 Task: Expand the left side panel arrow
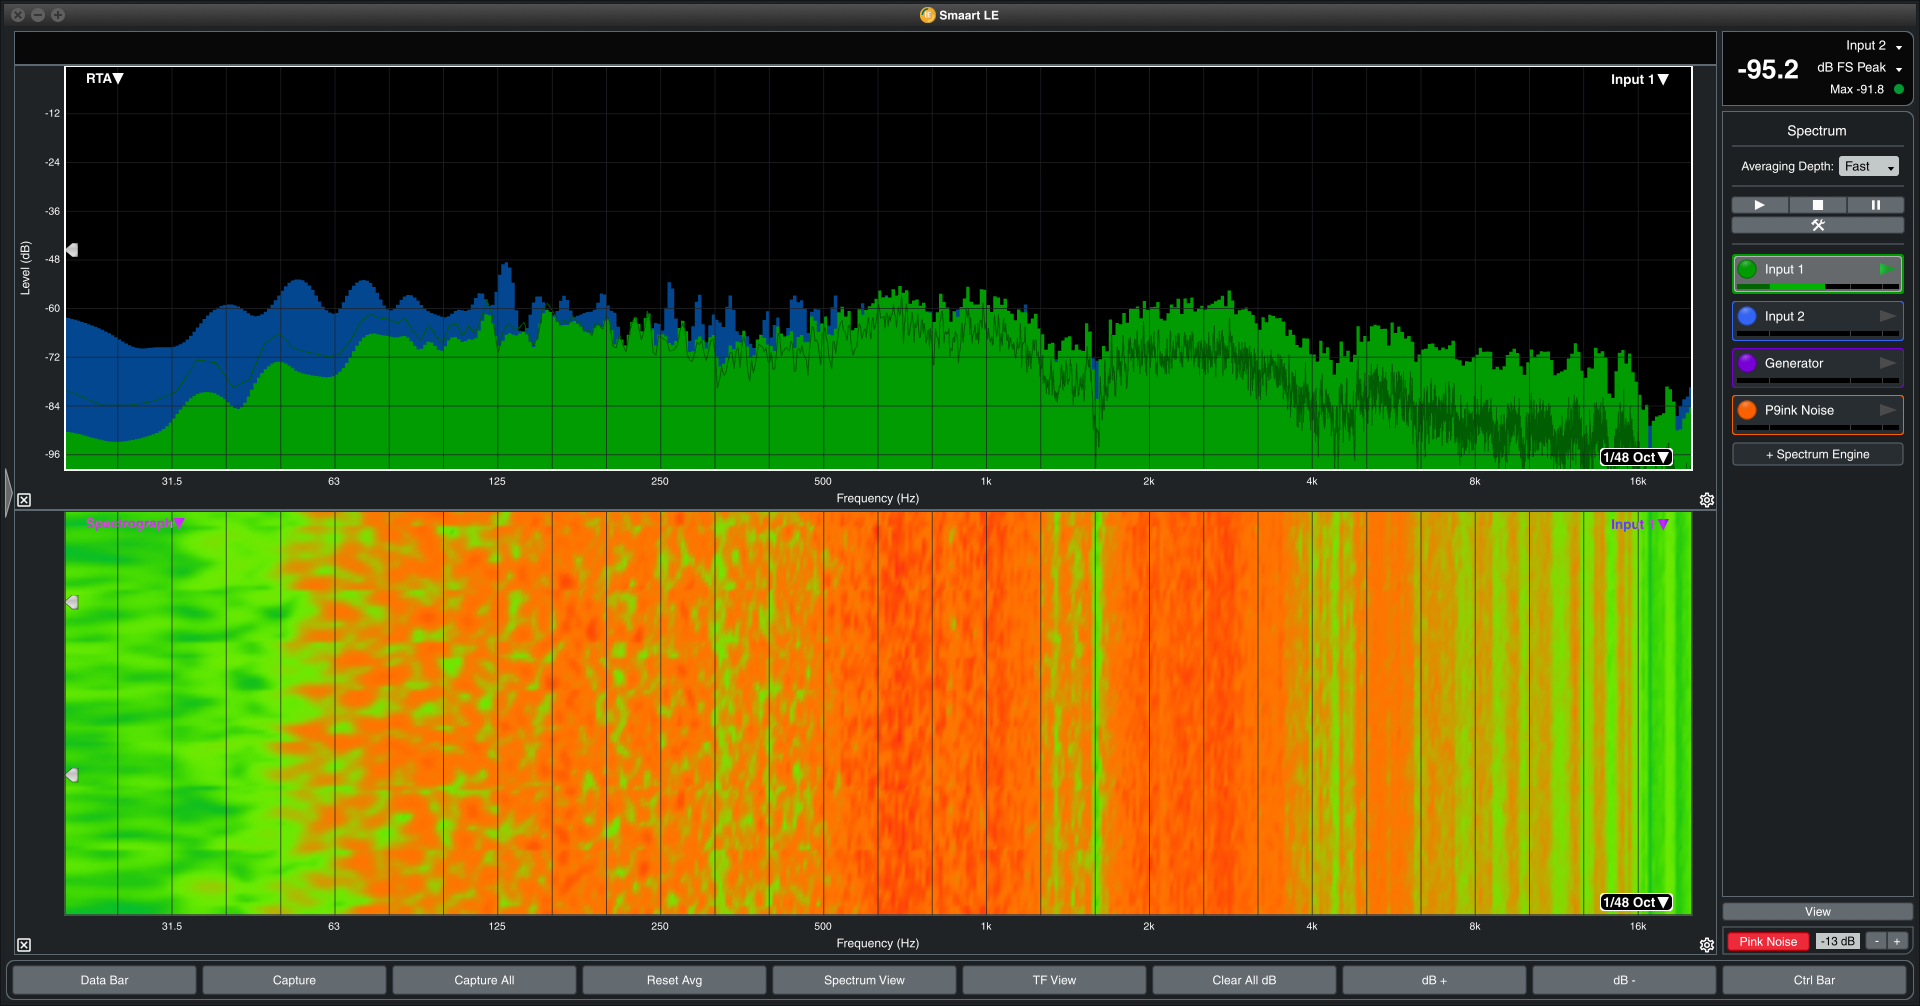9,492
